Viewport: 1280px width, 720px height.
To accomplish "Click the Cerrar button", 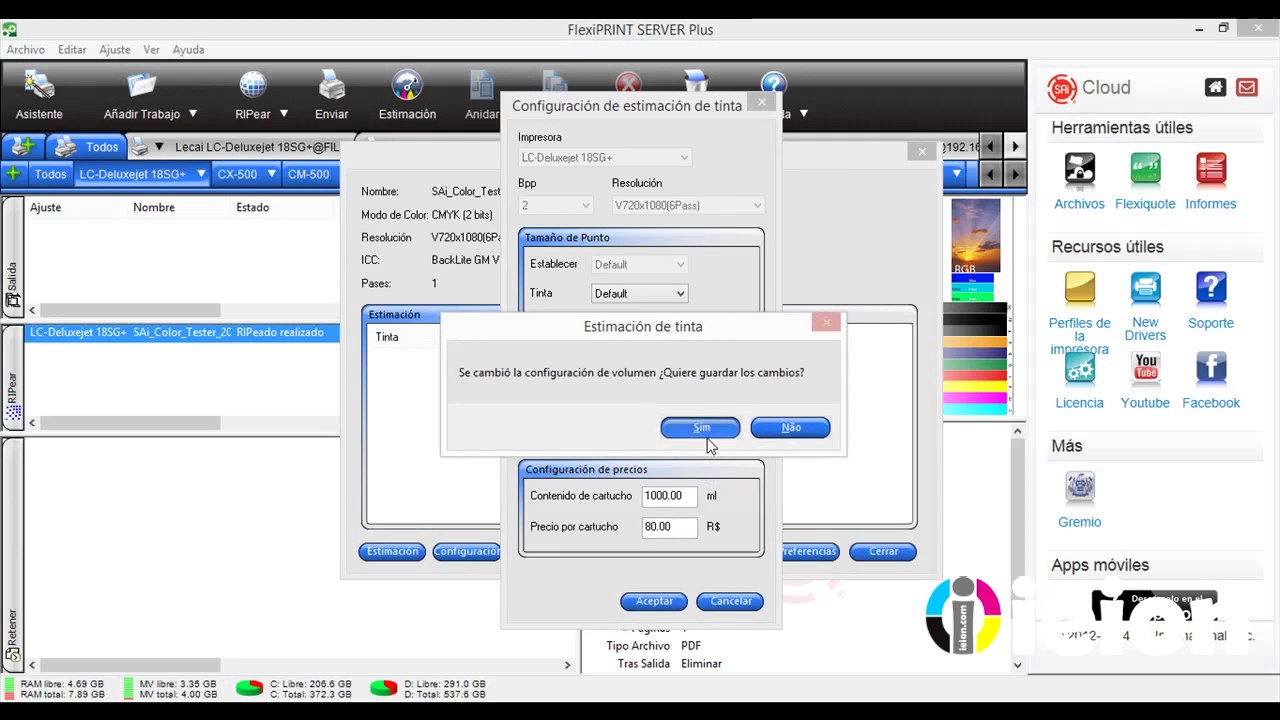I will click(883, 551).
